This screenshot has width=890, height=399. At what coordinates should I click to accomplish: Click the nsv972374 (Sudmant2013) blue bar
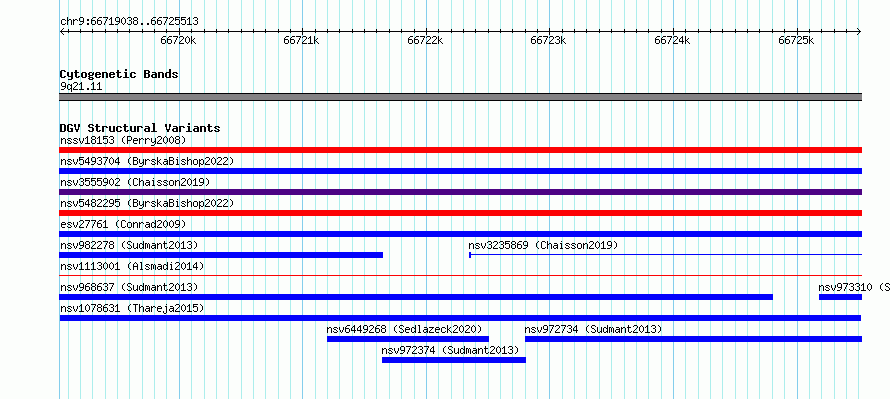pyautogui.click(x=454, y=360)
